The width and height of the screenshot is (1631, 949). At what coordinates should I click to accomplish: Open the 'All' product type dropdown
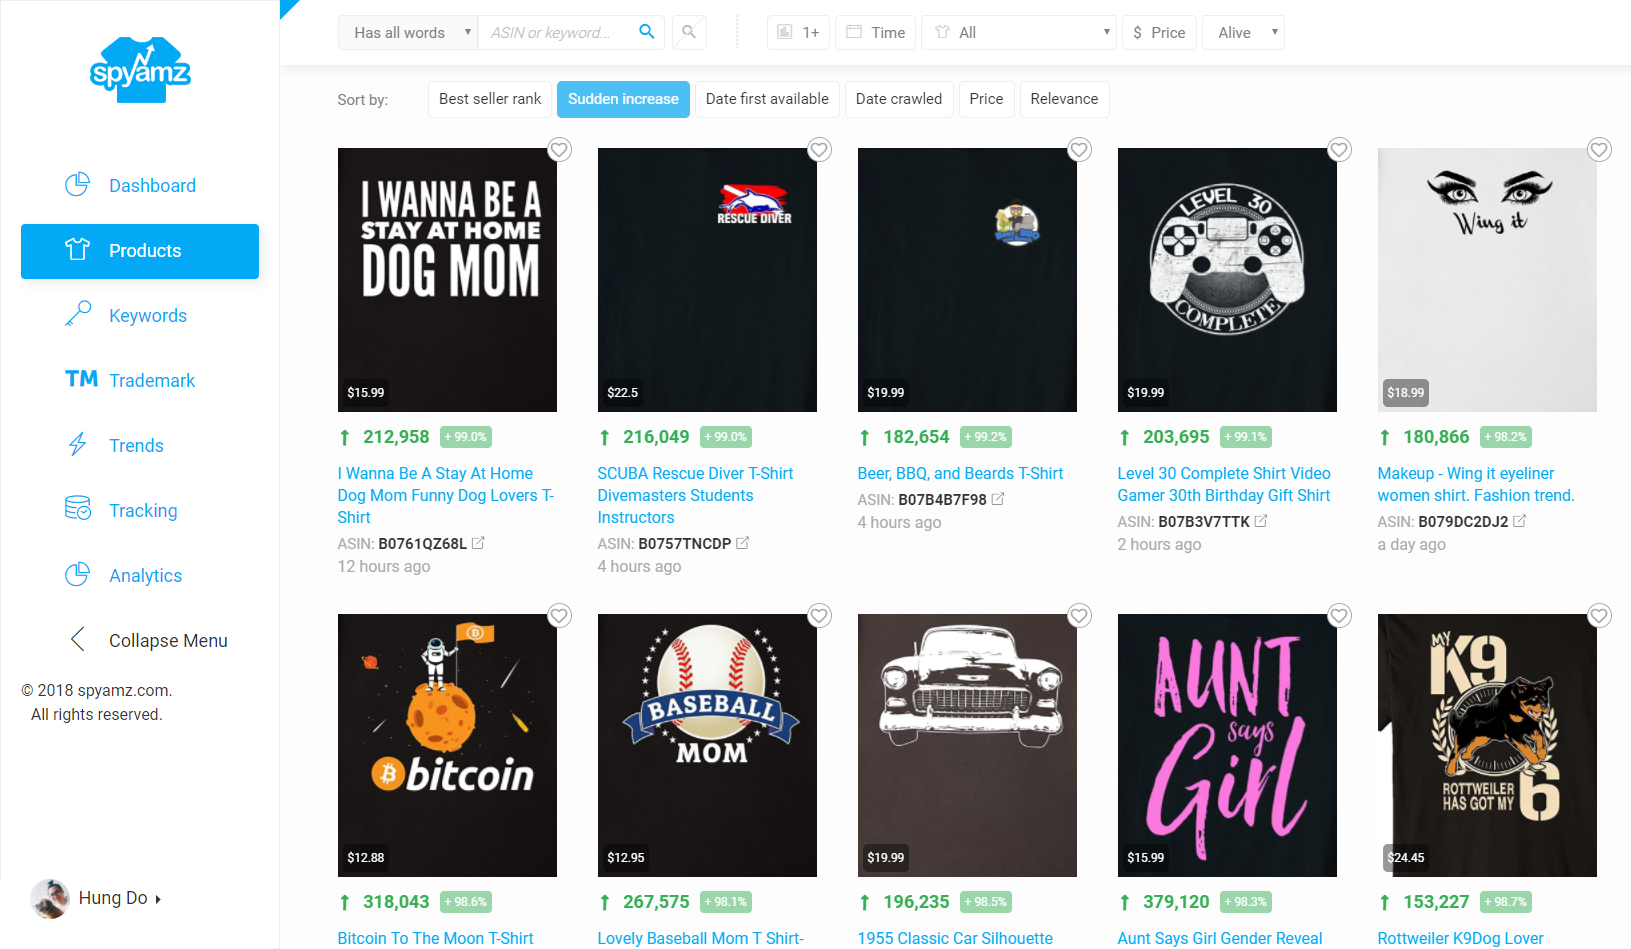point(1018,32)
